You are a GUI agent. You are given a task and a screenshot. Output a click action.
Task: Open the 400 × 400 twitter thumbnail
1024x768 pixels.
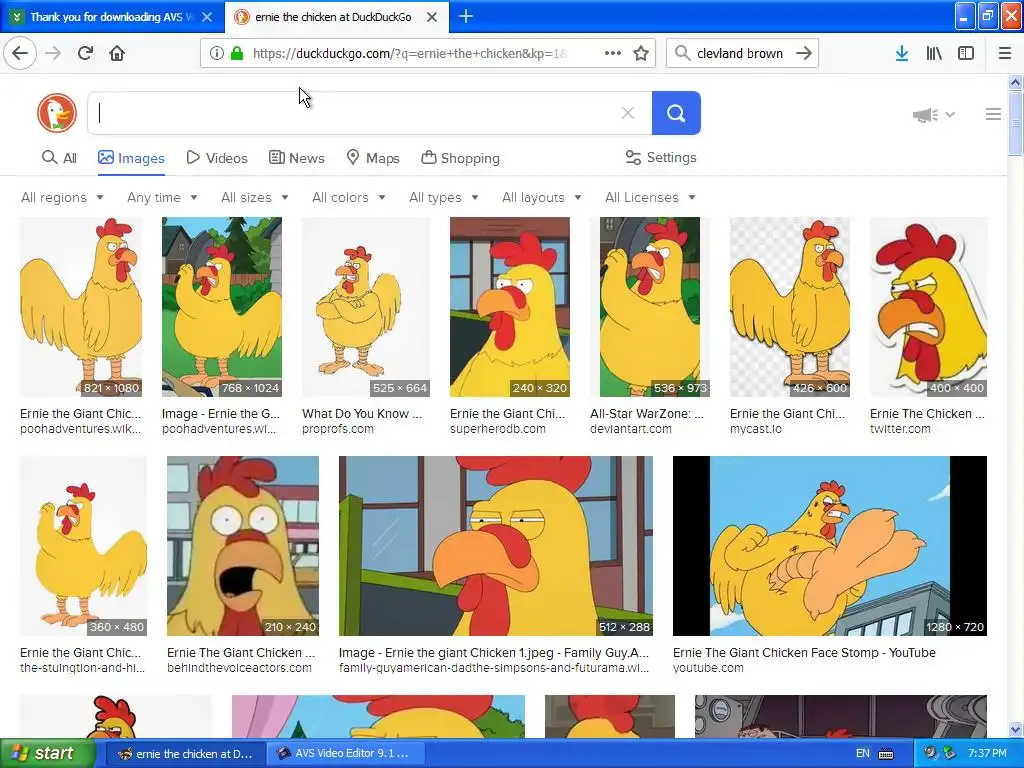929,307
